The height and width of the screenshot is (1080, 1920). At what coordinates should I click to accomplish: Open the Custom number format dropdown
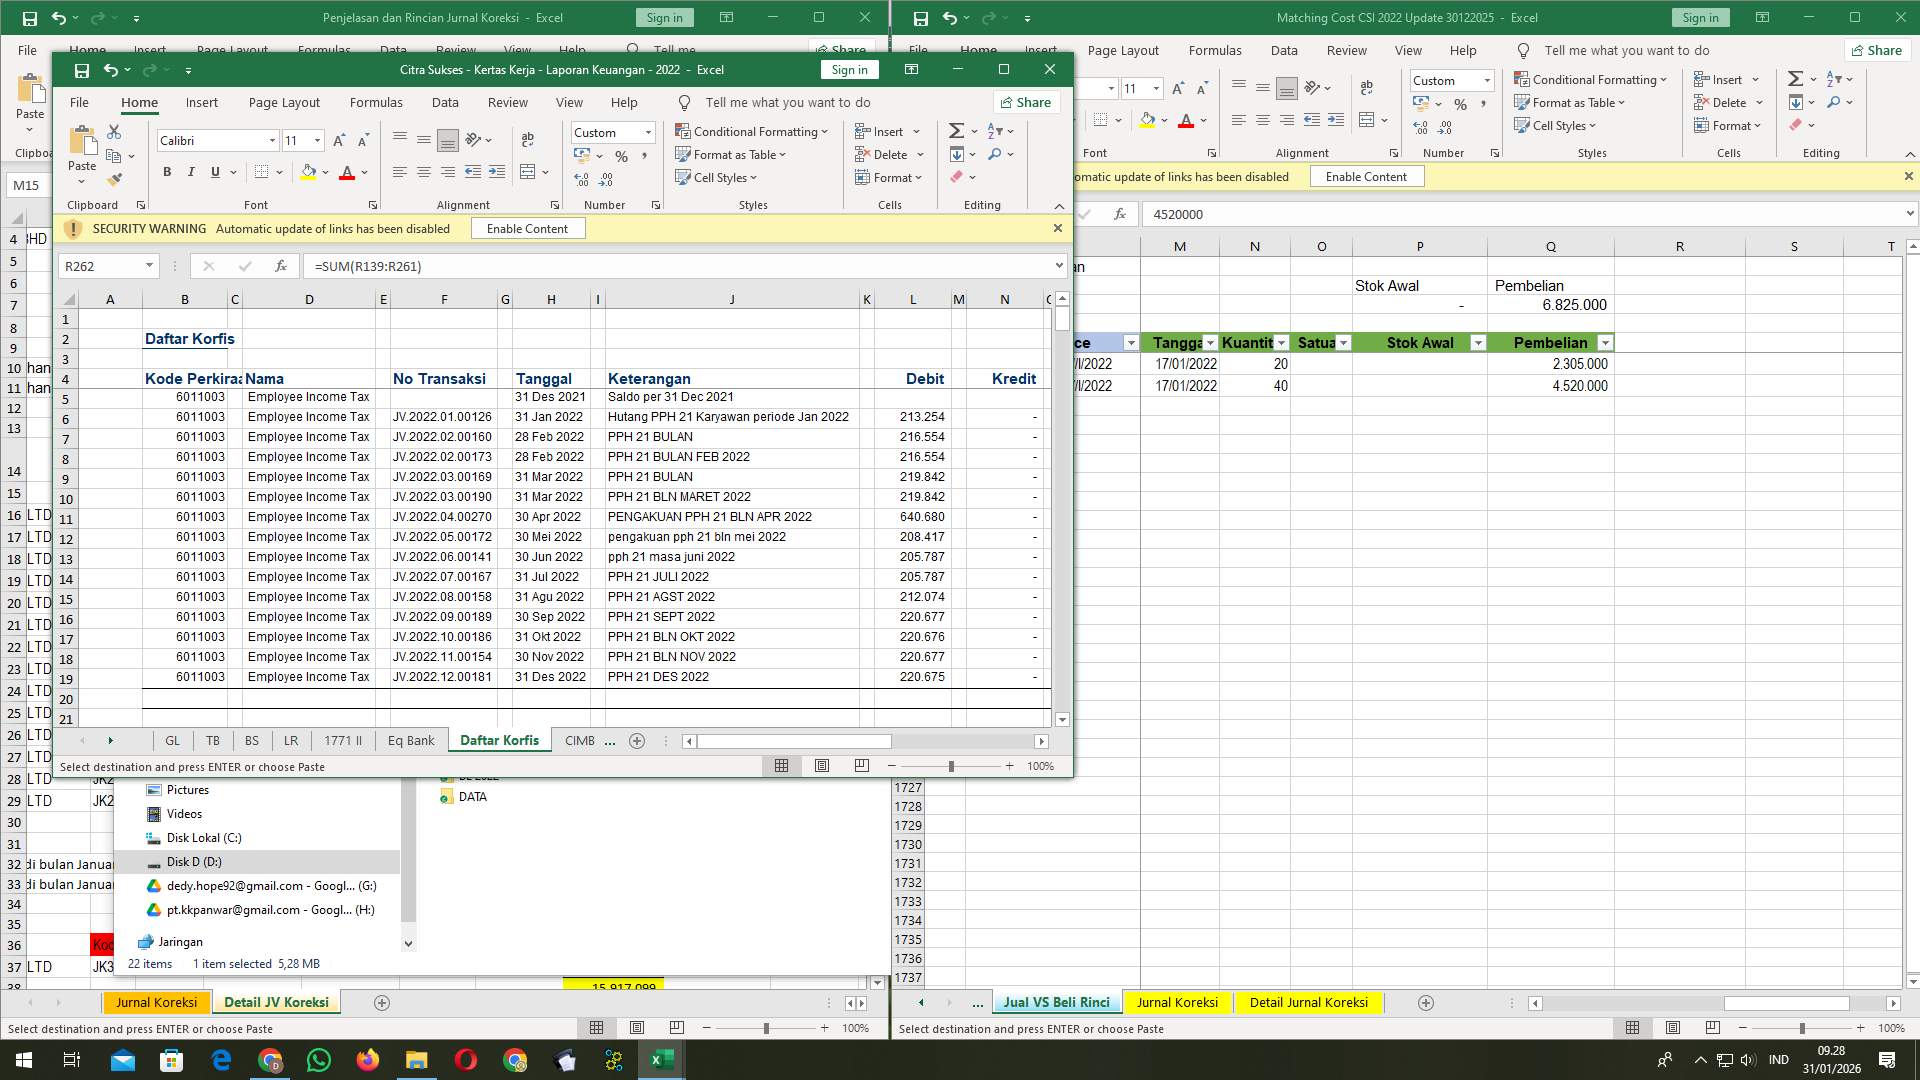pos(646,132)
